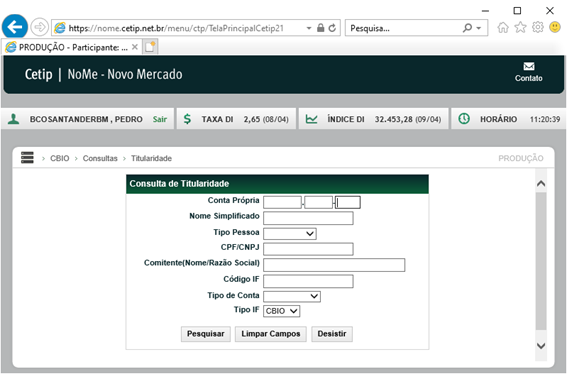Click third Conta Própria input box

(348, 202)
